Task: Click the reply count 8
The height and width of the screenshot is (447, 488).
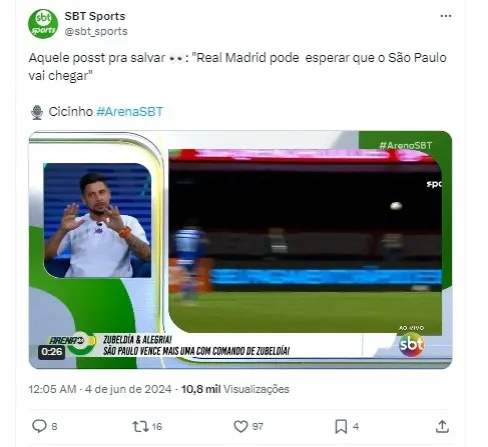Action: (x=54, y=427)
